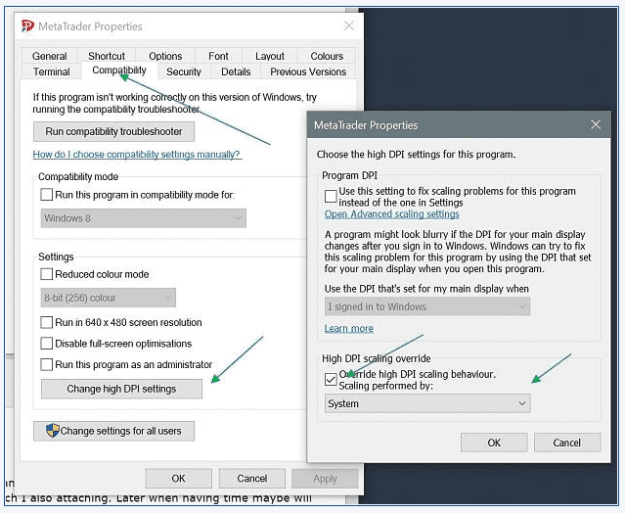Enable Run in 640 x 480 screen resolution
Screen dimensions: 625x513
point(47,322)
